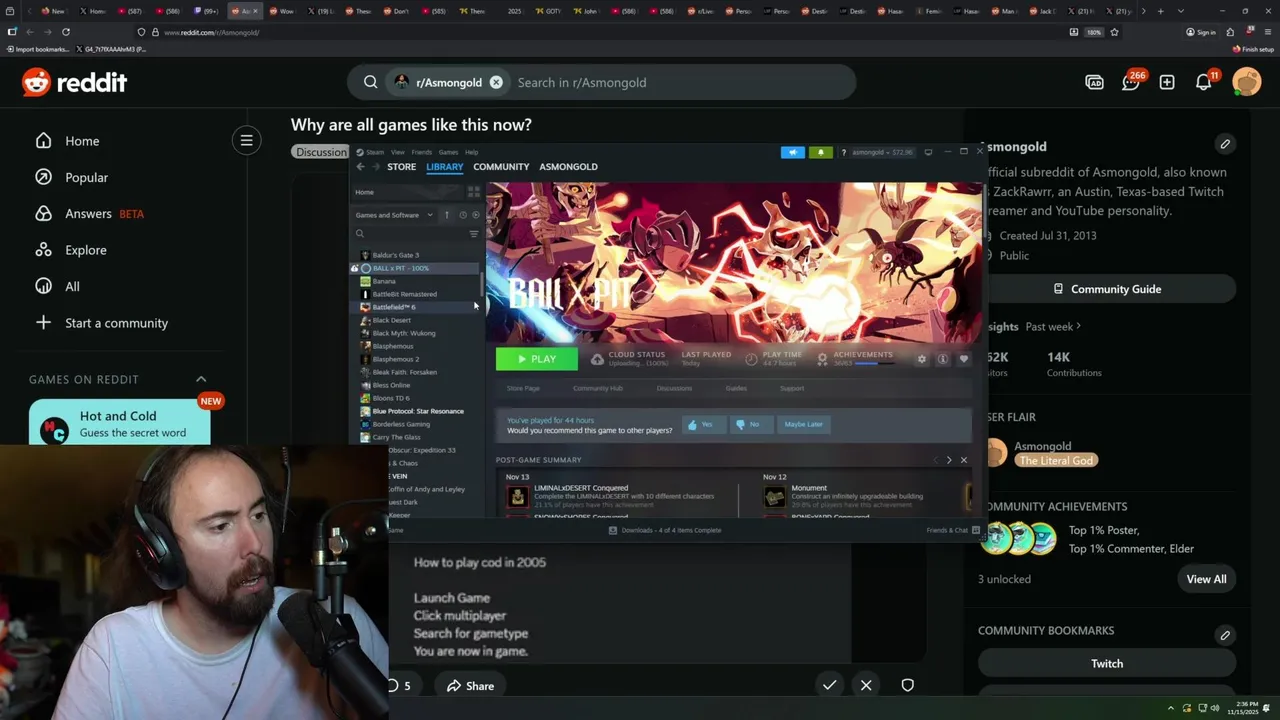Image resolution: width=1280 pixels, height=720 pixels.
Task: Open mod shield icon under the post
Action: coord(907,685)
